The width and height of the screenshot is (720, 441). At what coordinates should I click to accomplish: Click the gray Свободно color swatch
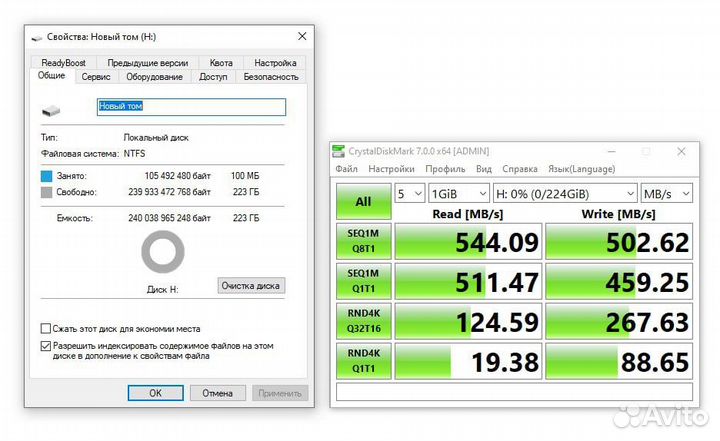pos(46,192)
